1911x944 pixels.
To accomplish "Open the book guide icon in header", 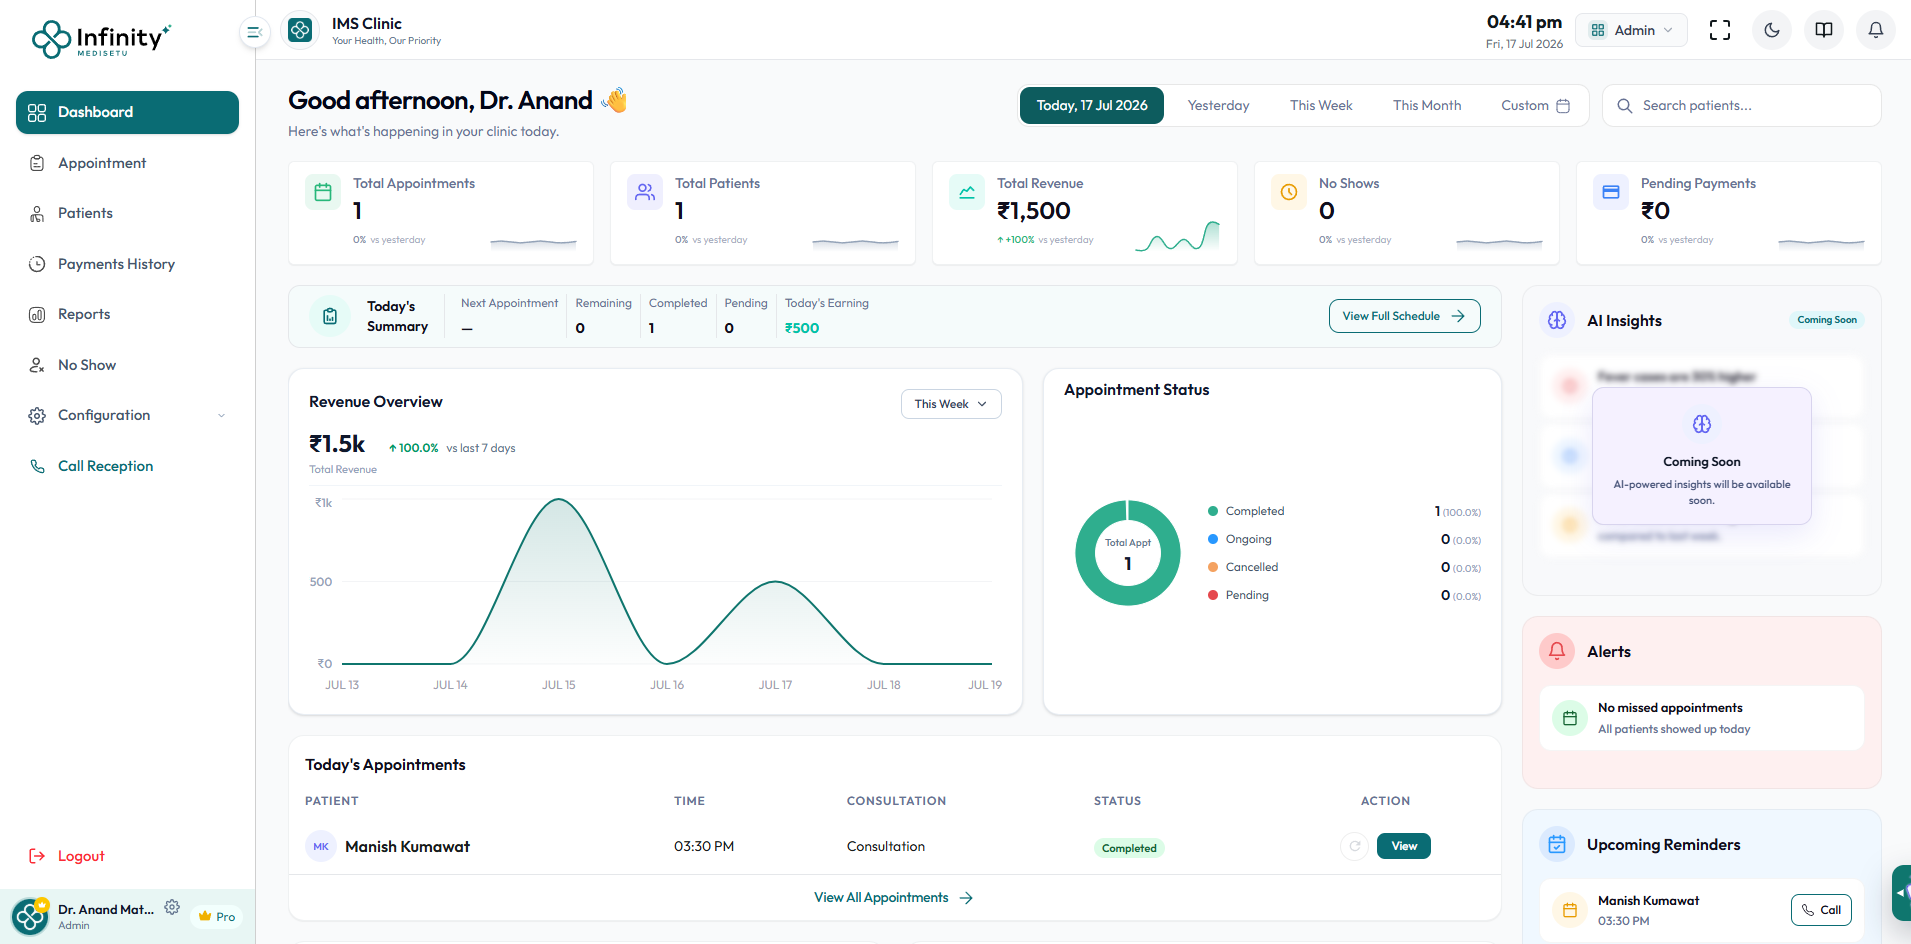I will [1824, 30].
